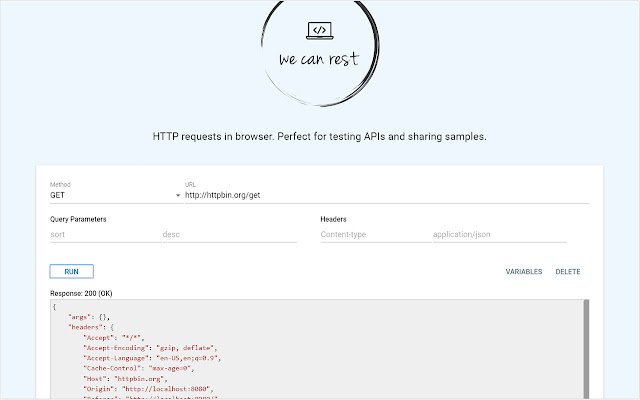Click the laptop code icon in the logo
Viewport: 640px width, 400px height.
[x=320, y=31]
